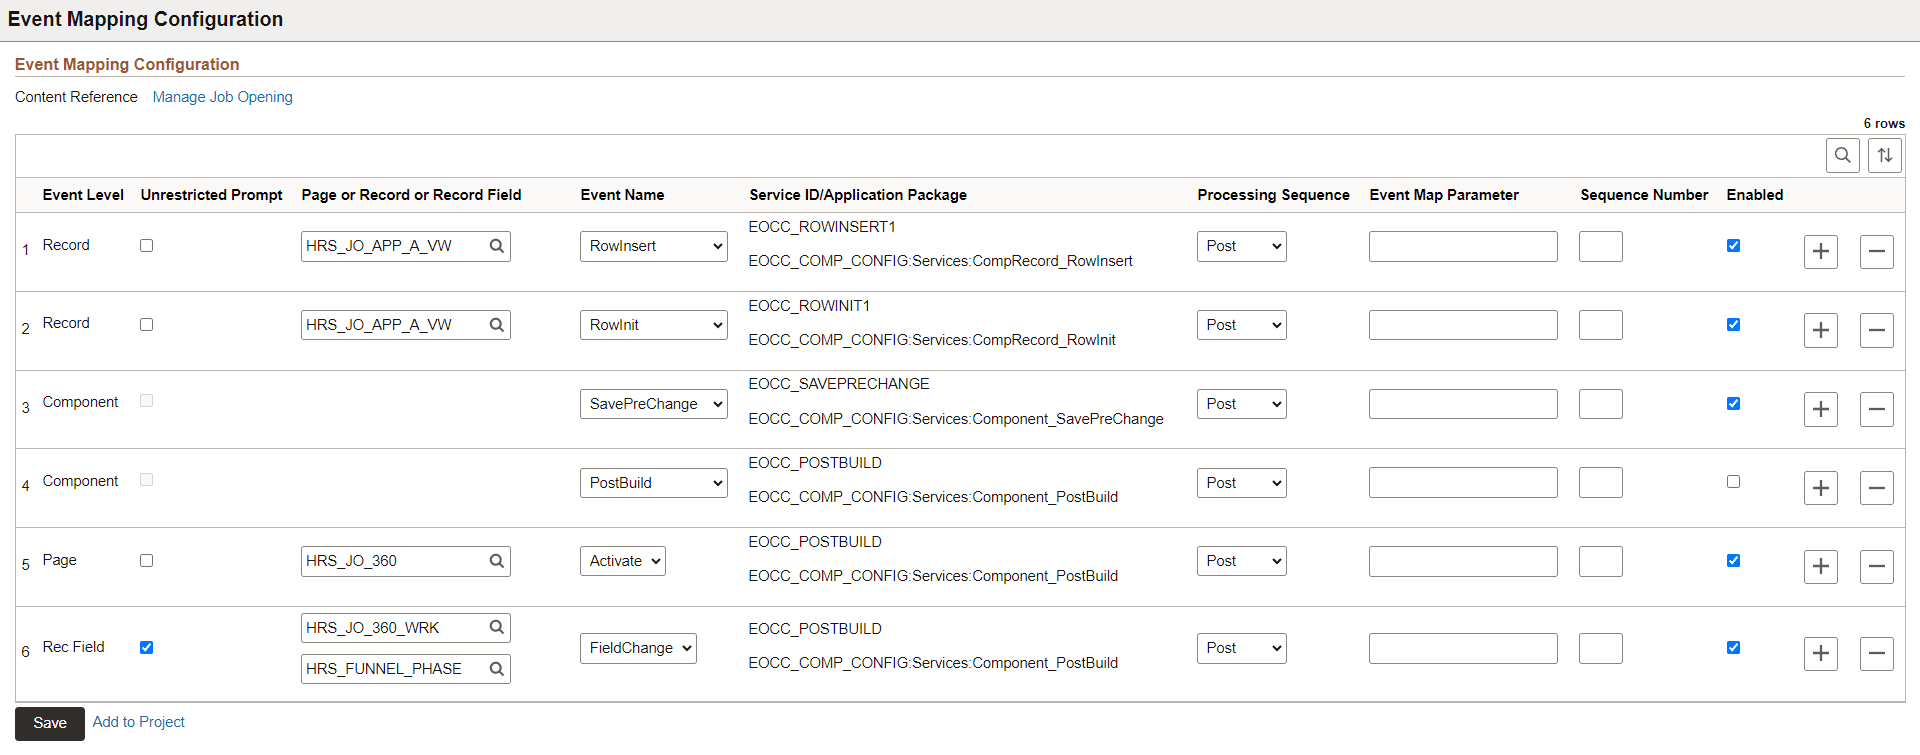The width and height of the screenshot is (1920, 755).
Task: Open Processing Sequence dropdown in row 4
Action: tap(1241, 483)
